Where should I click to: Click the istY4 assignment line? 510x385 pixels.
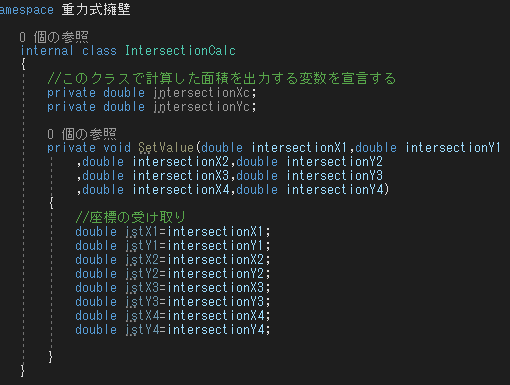coord(173,329)
